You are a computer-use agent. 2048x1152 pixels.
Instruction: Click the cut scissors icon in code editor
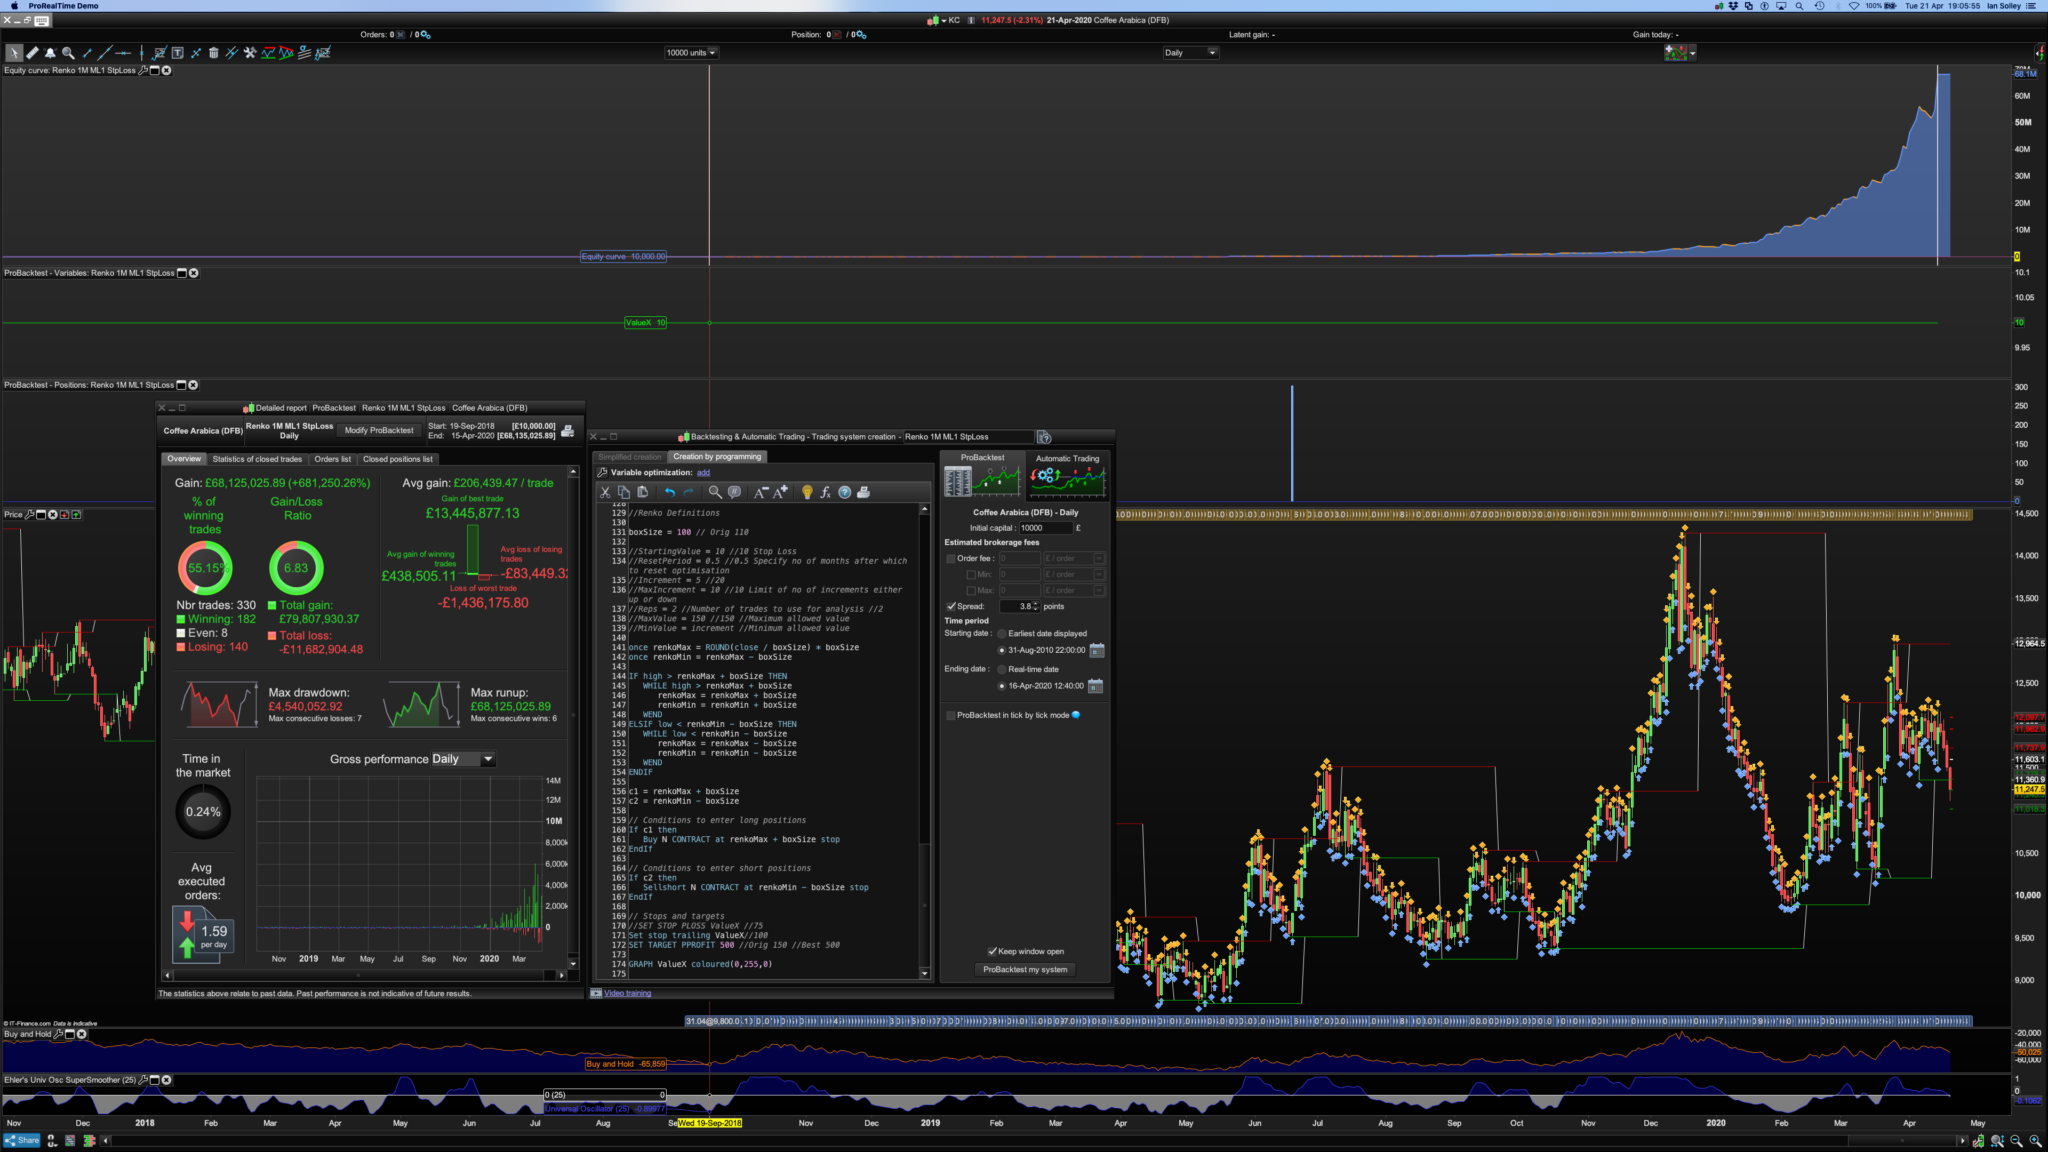(605, 492)
